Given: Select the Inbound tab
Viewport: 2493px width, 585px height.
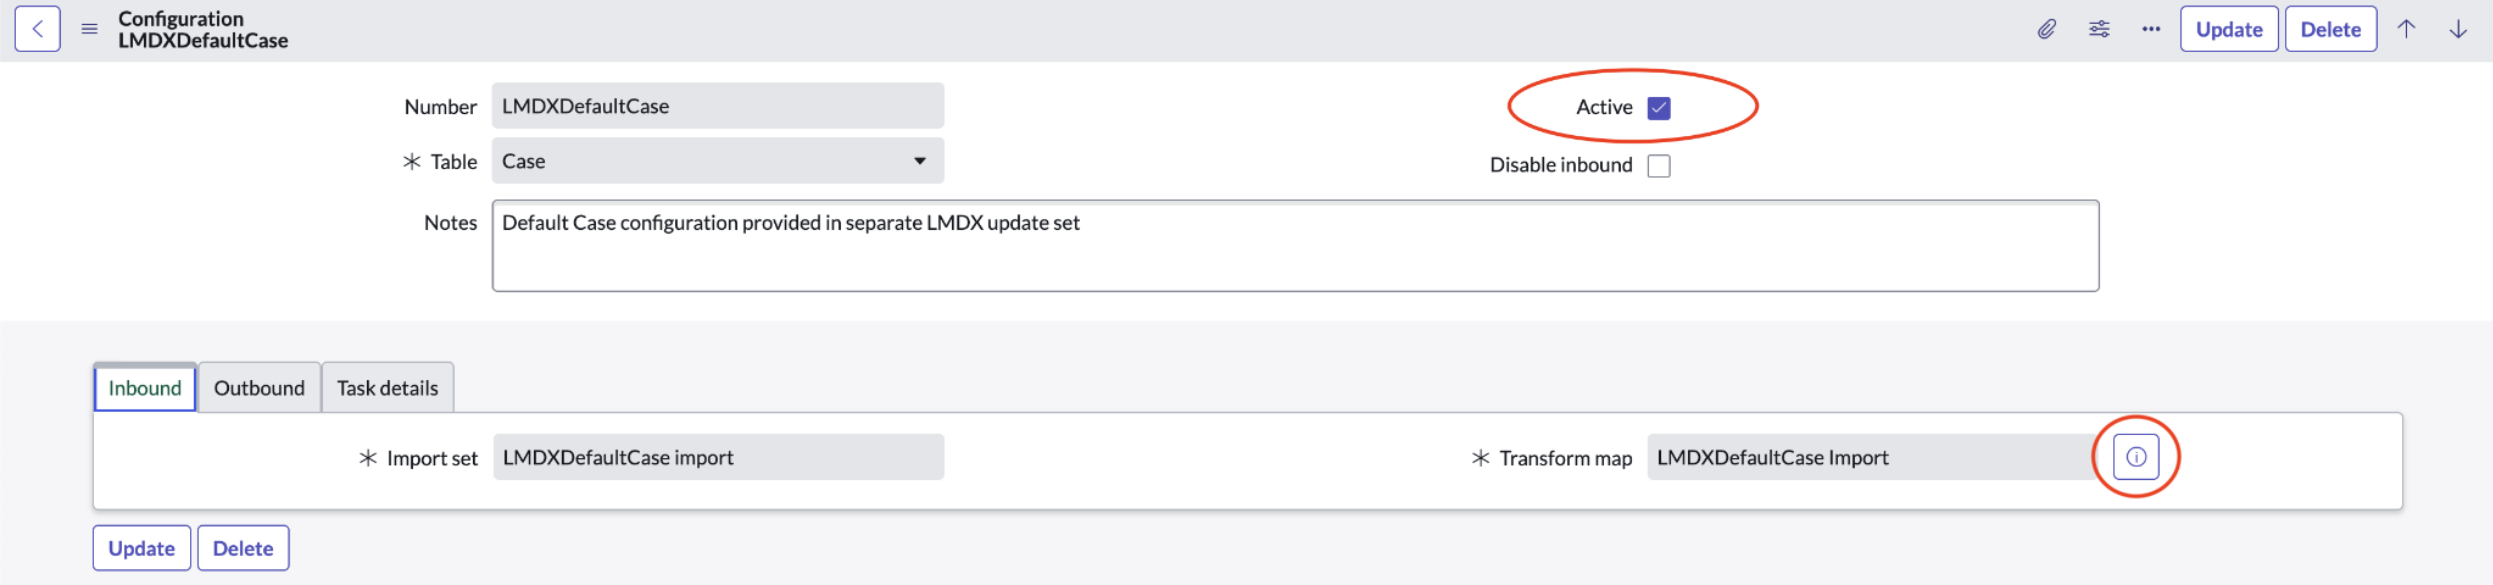Looking at the screenshot, I should 145,388.
